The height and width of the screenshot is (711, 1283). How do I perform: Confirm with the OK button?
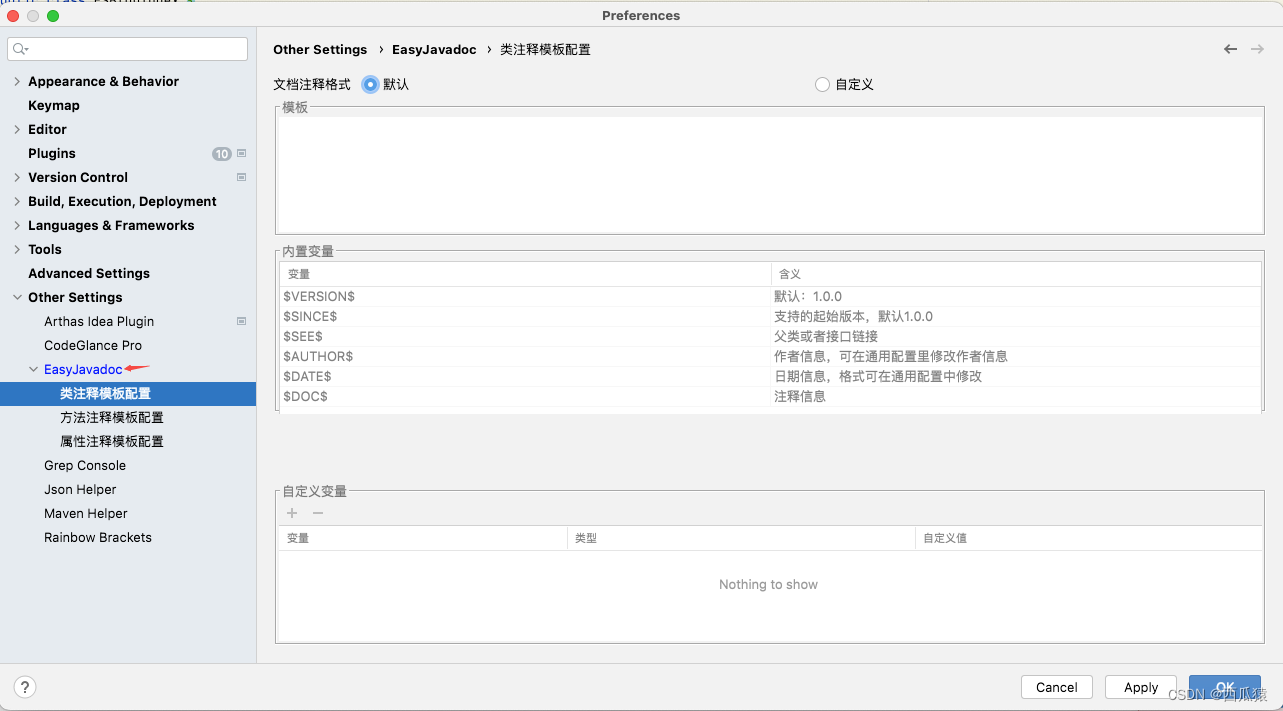click(1225, 687)
